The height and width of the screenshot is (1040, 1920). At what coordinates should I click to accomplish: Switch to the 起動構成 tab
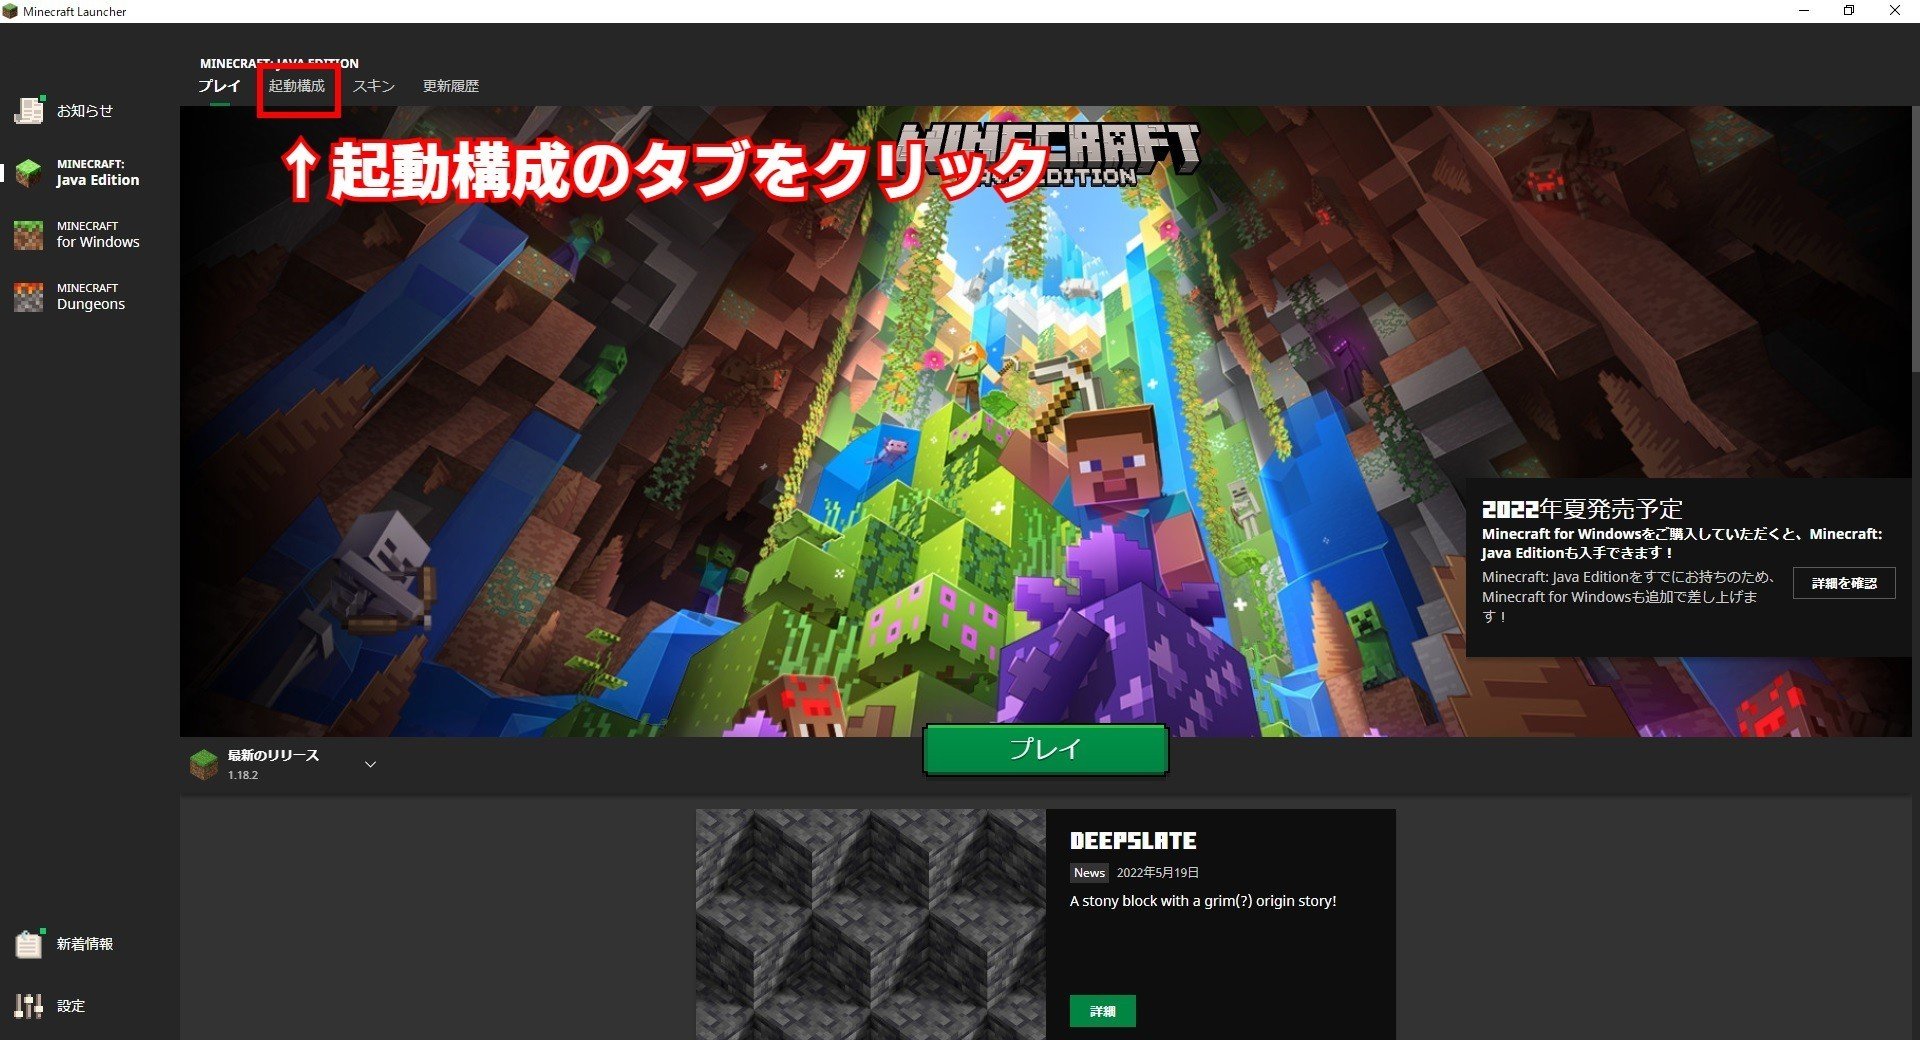(297, 86)
